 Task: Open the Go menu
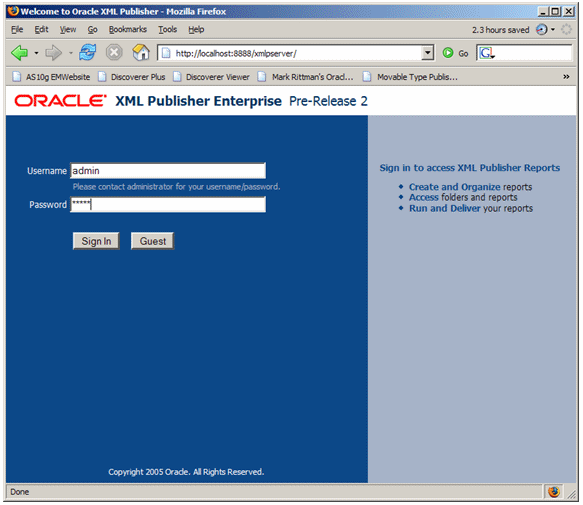[93, 29]
